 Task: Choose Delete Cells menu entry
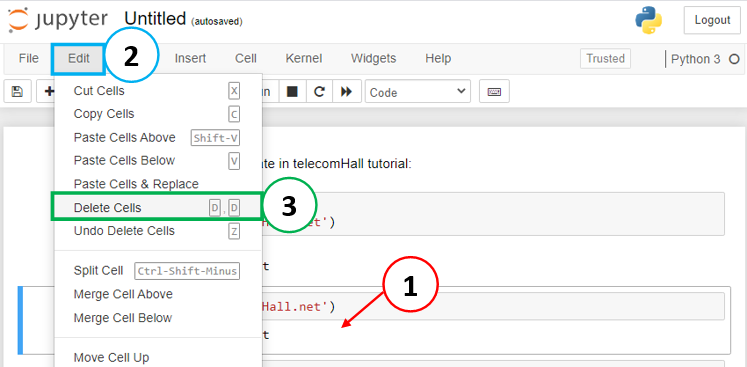click(158, 208)
